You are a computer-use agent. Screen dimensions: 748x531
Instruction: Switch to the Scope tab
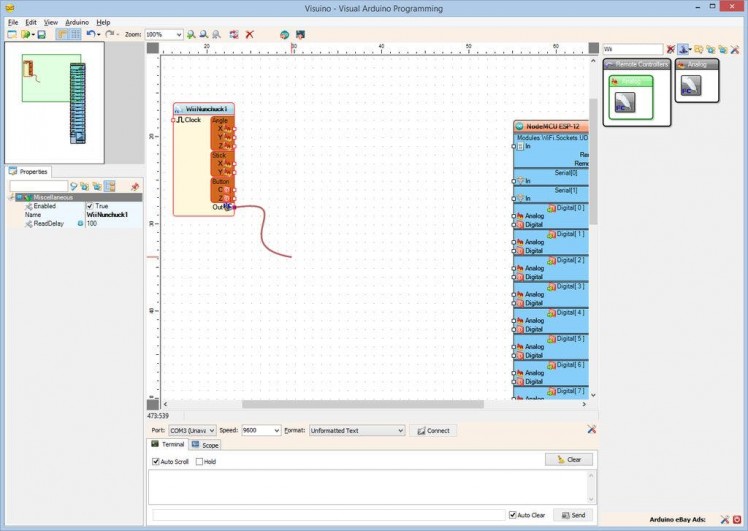205,445
